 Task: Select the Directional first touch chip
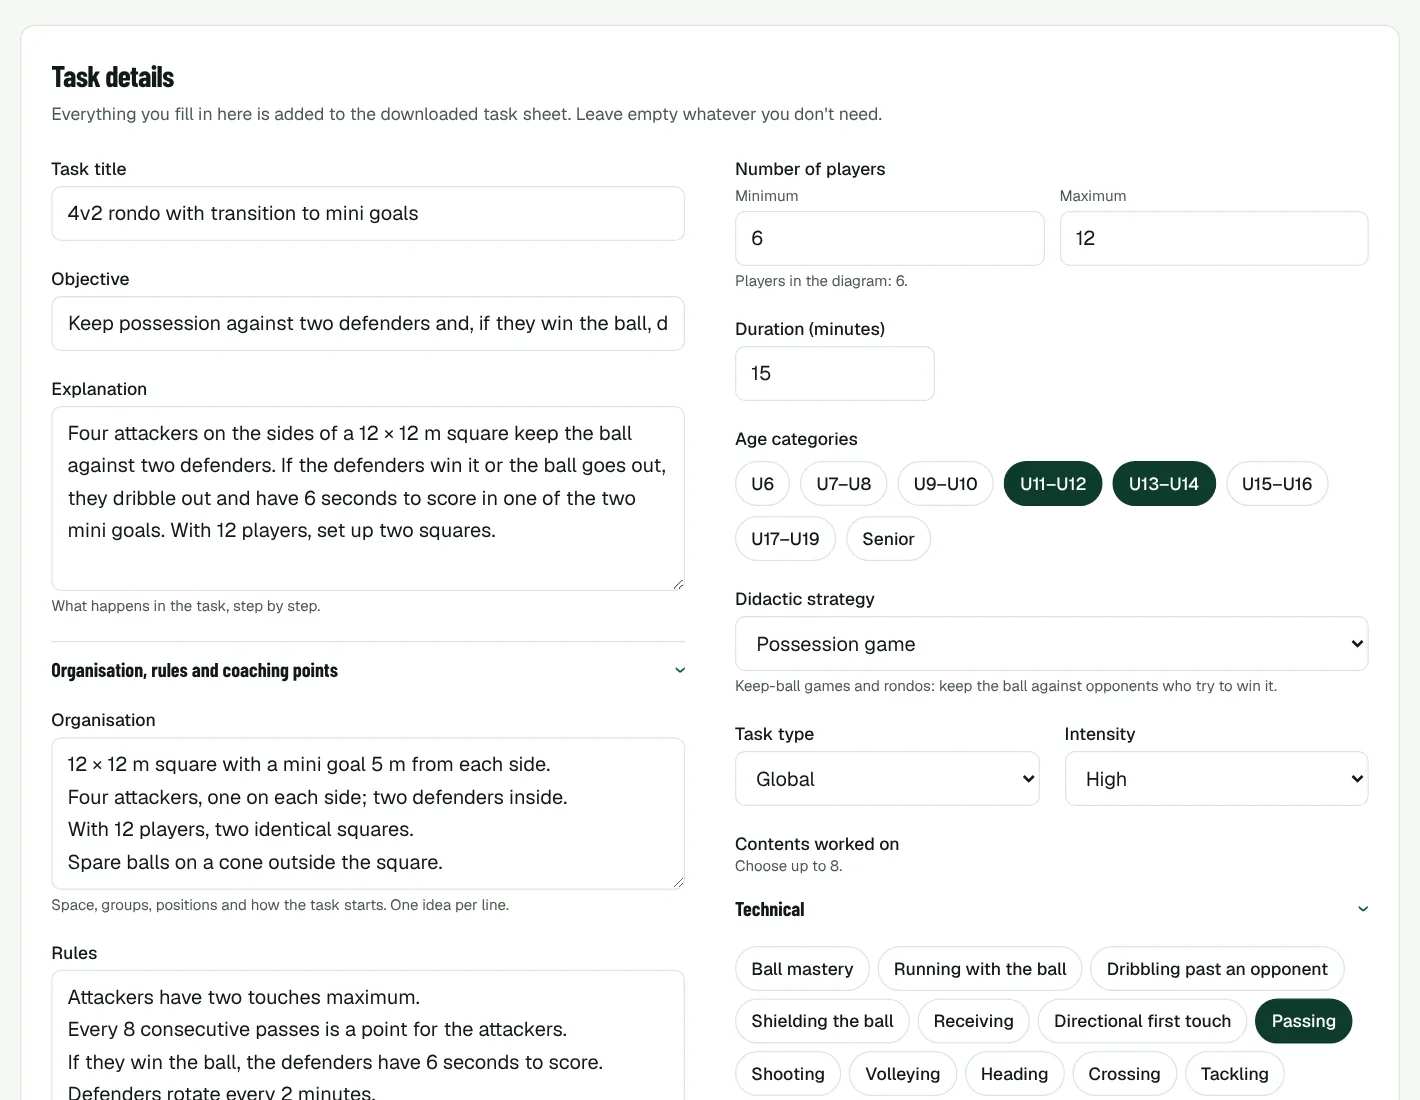pyautogui.click(x=1142, y=1021)
